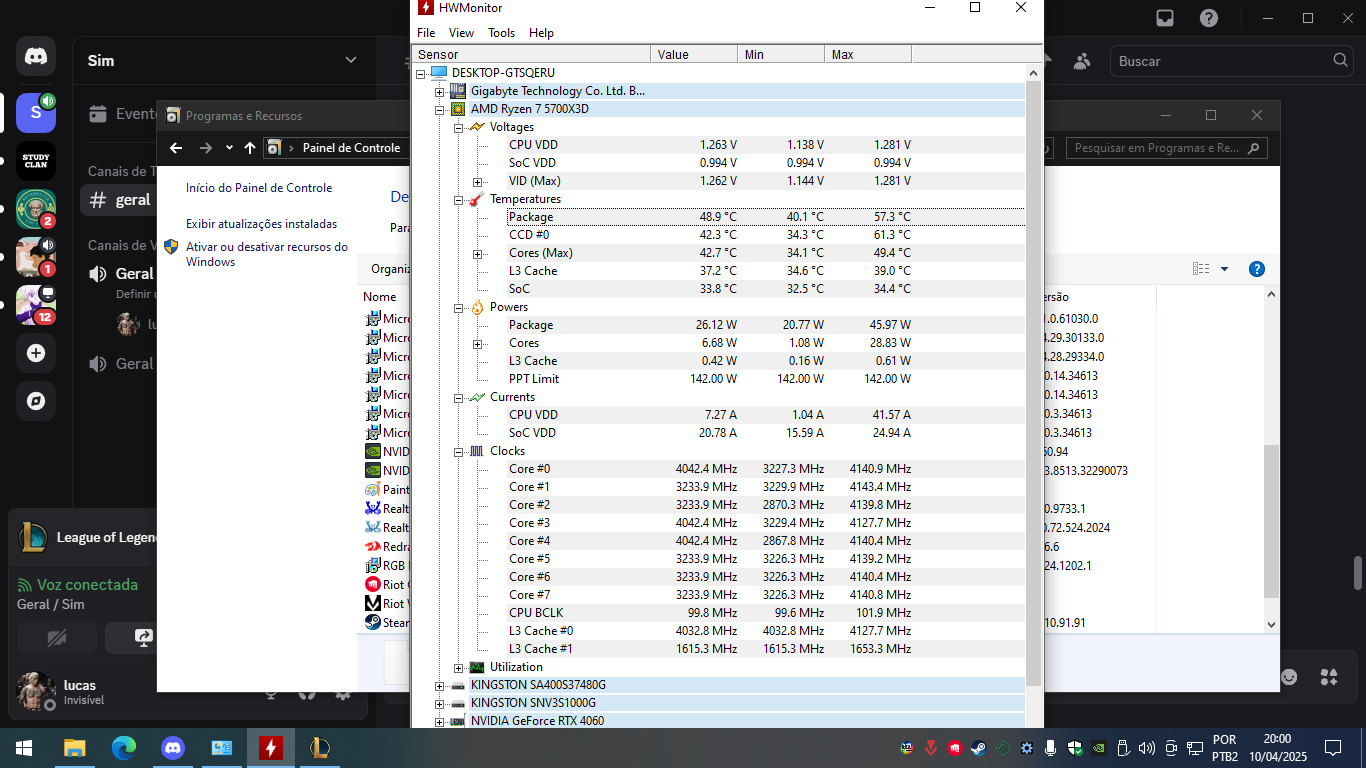
Task: Open File Explorer from the taskbar
Action: tap(75, 747)
